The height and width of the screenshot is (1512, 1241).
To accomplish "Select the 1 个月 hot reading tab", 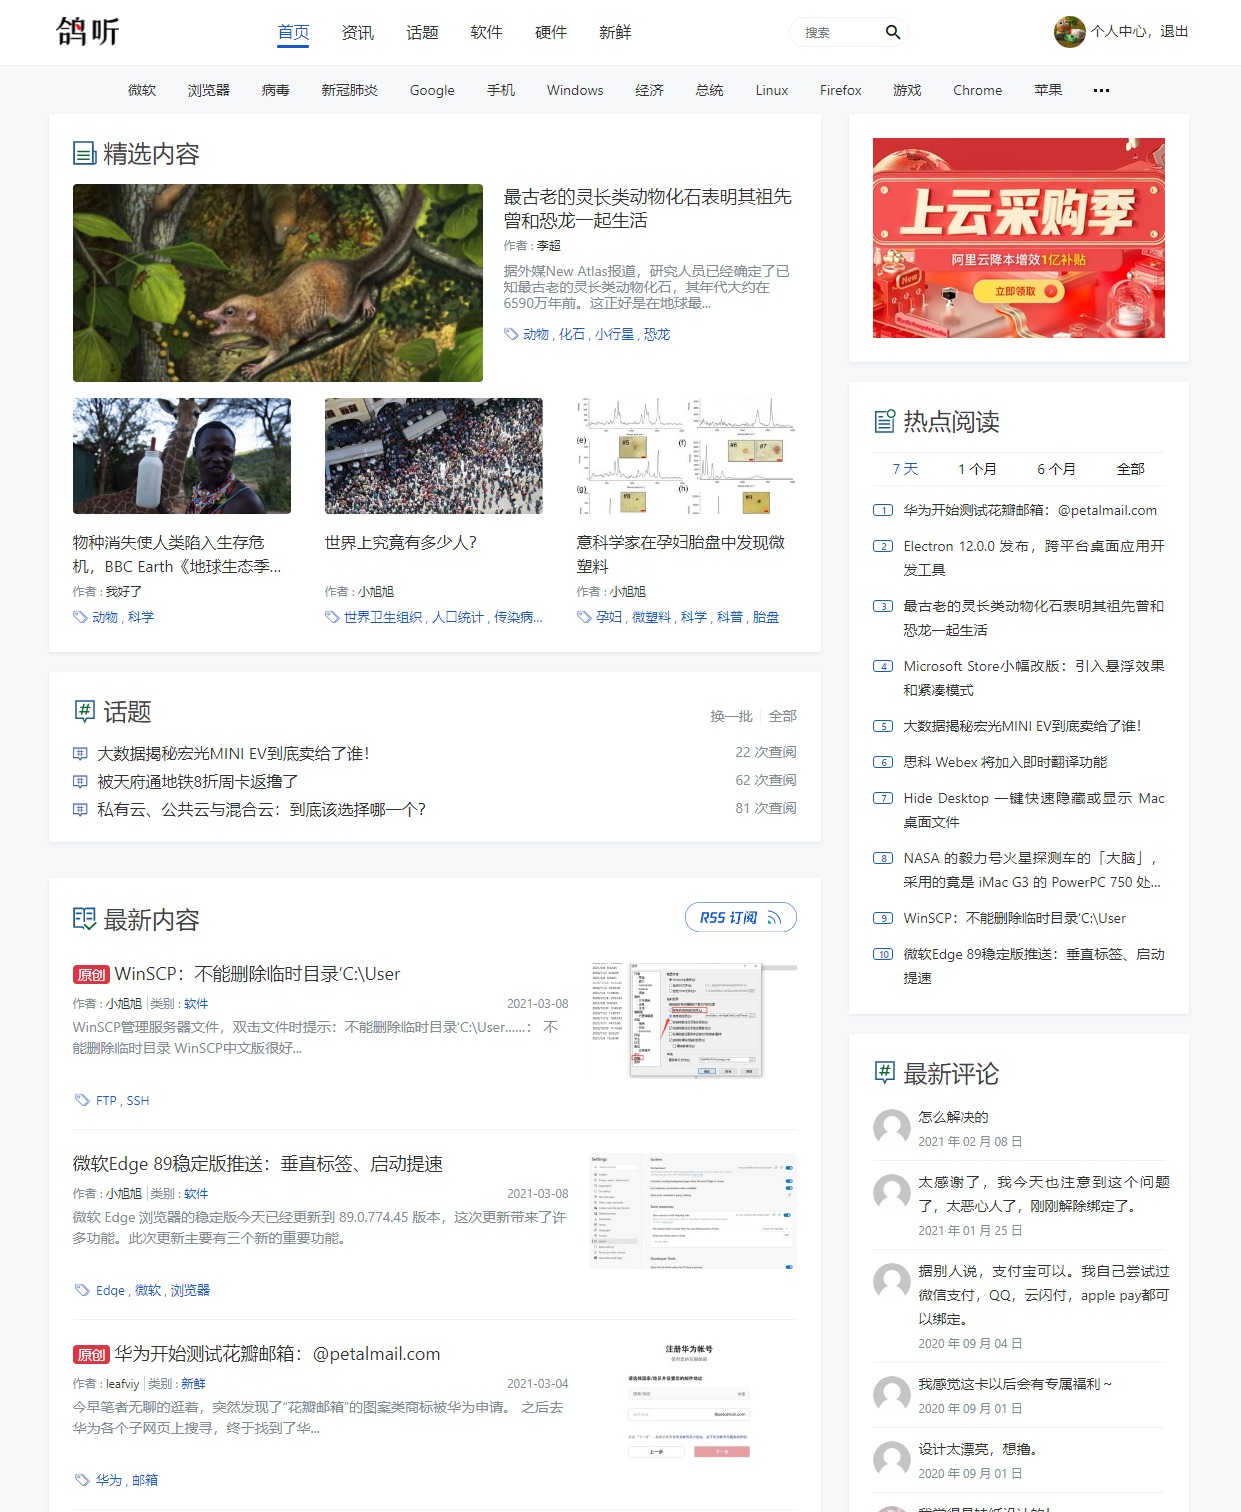I will point(977,469).
